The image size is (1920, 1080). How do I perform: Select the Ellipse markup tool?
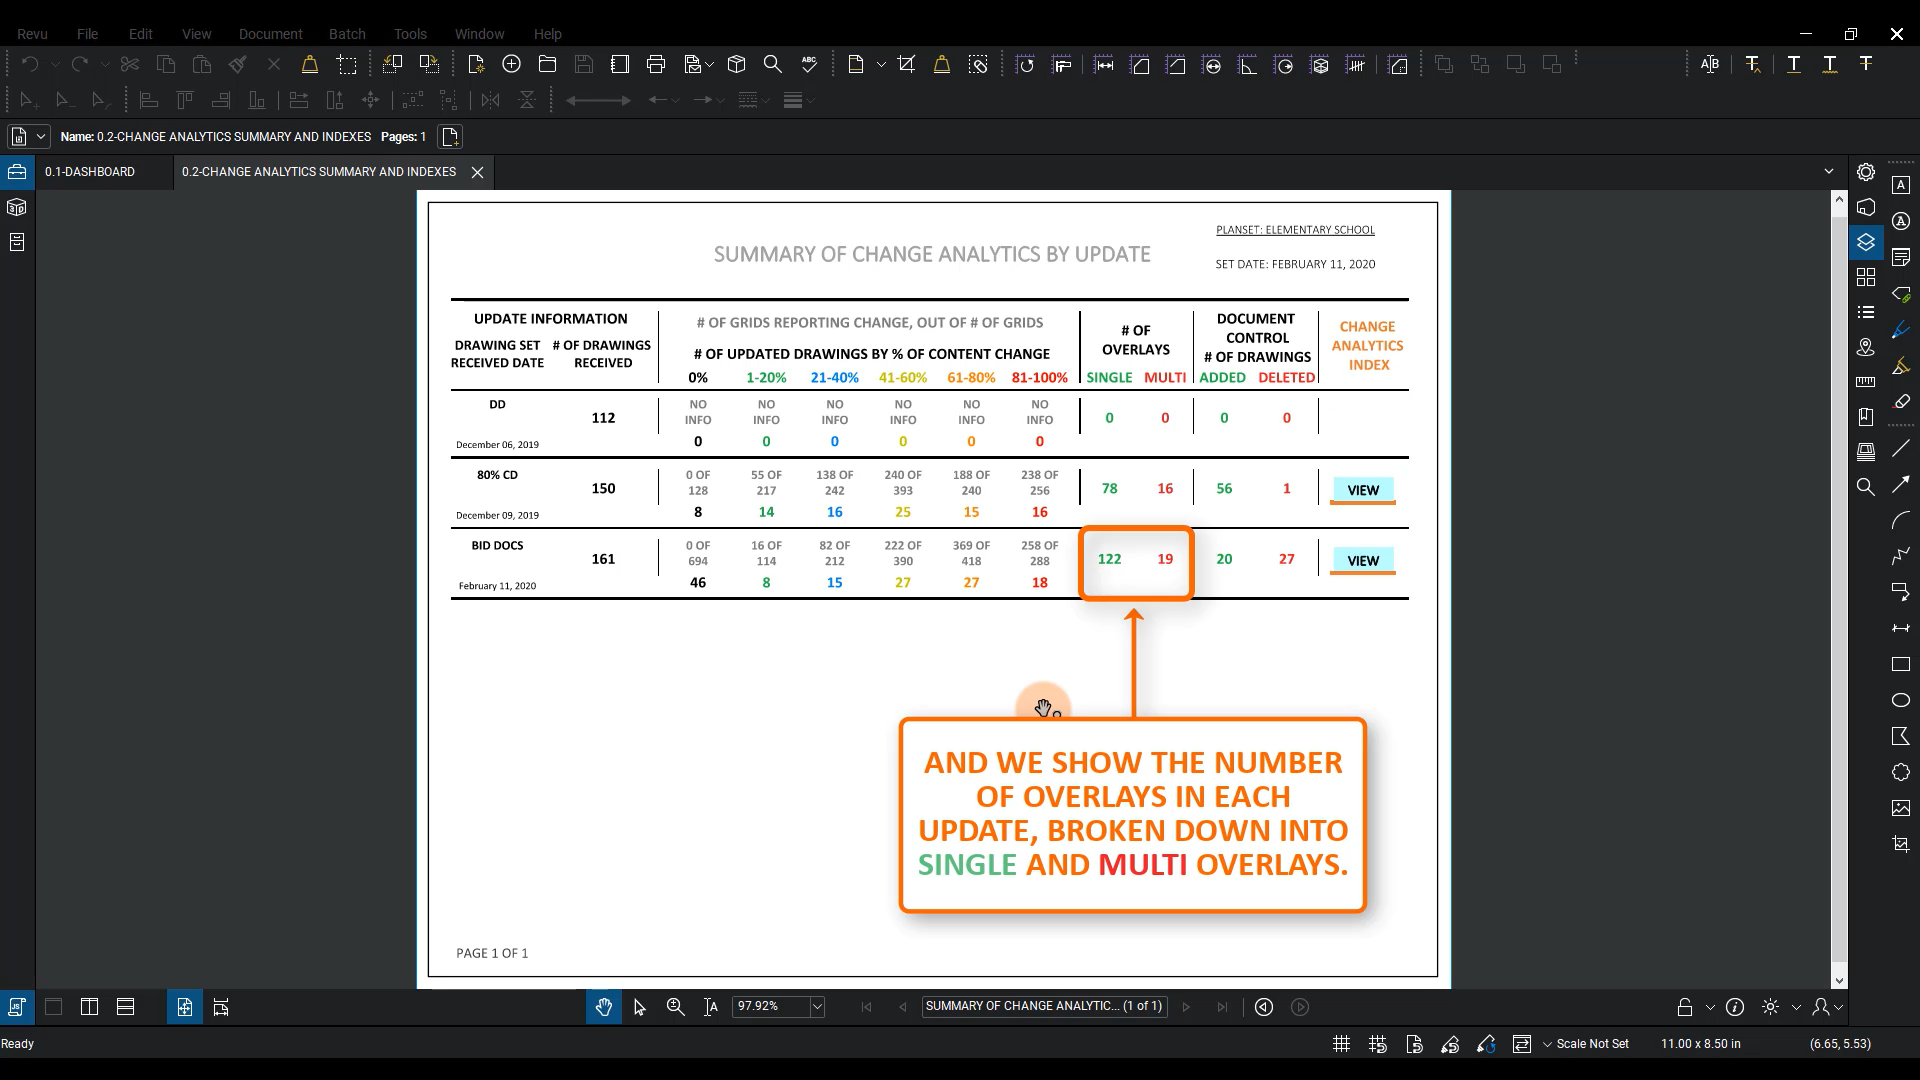[x=1901, y=700]
